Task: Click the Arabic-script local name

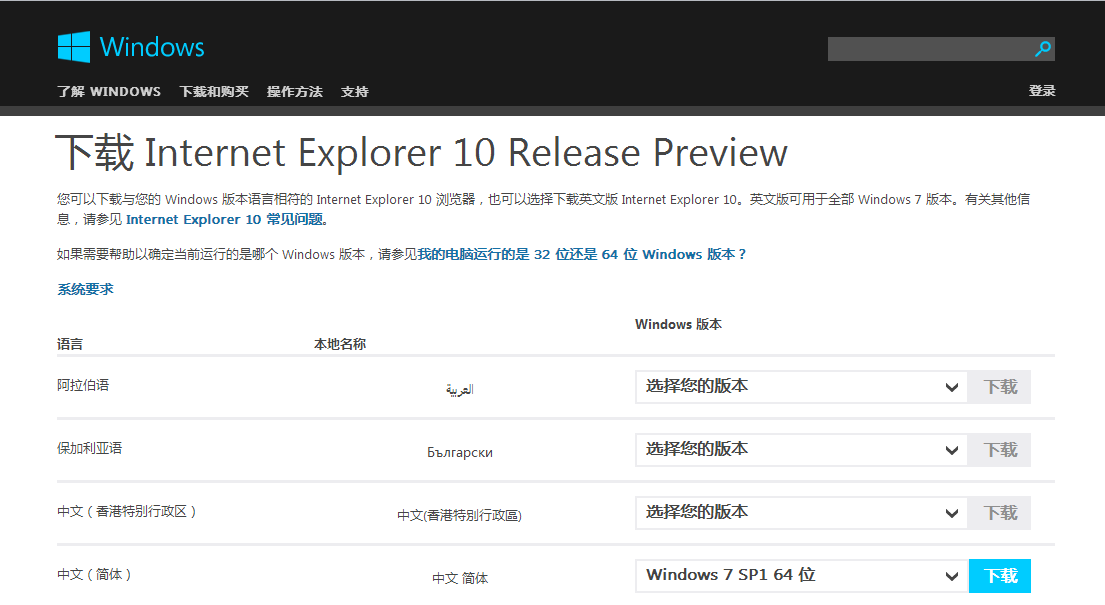Action: pyautogui.click(x=459, y=389)
